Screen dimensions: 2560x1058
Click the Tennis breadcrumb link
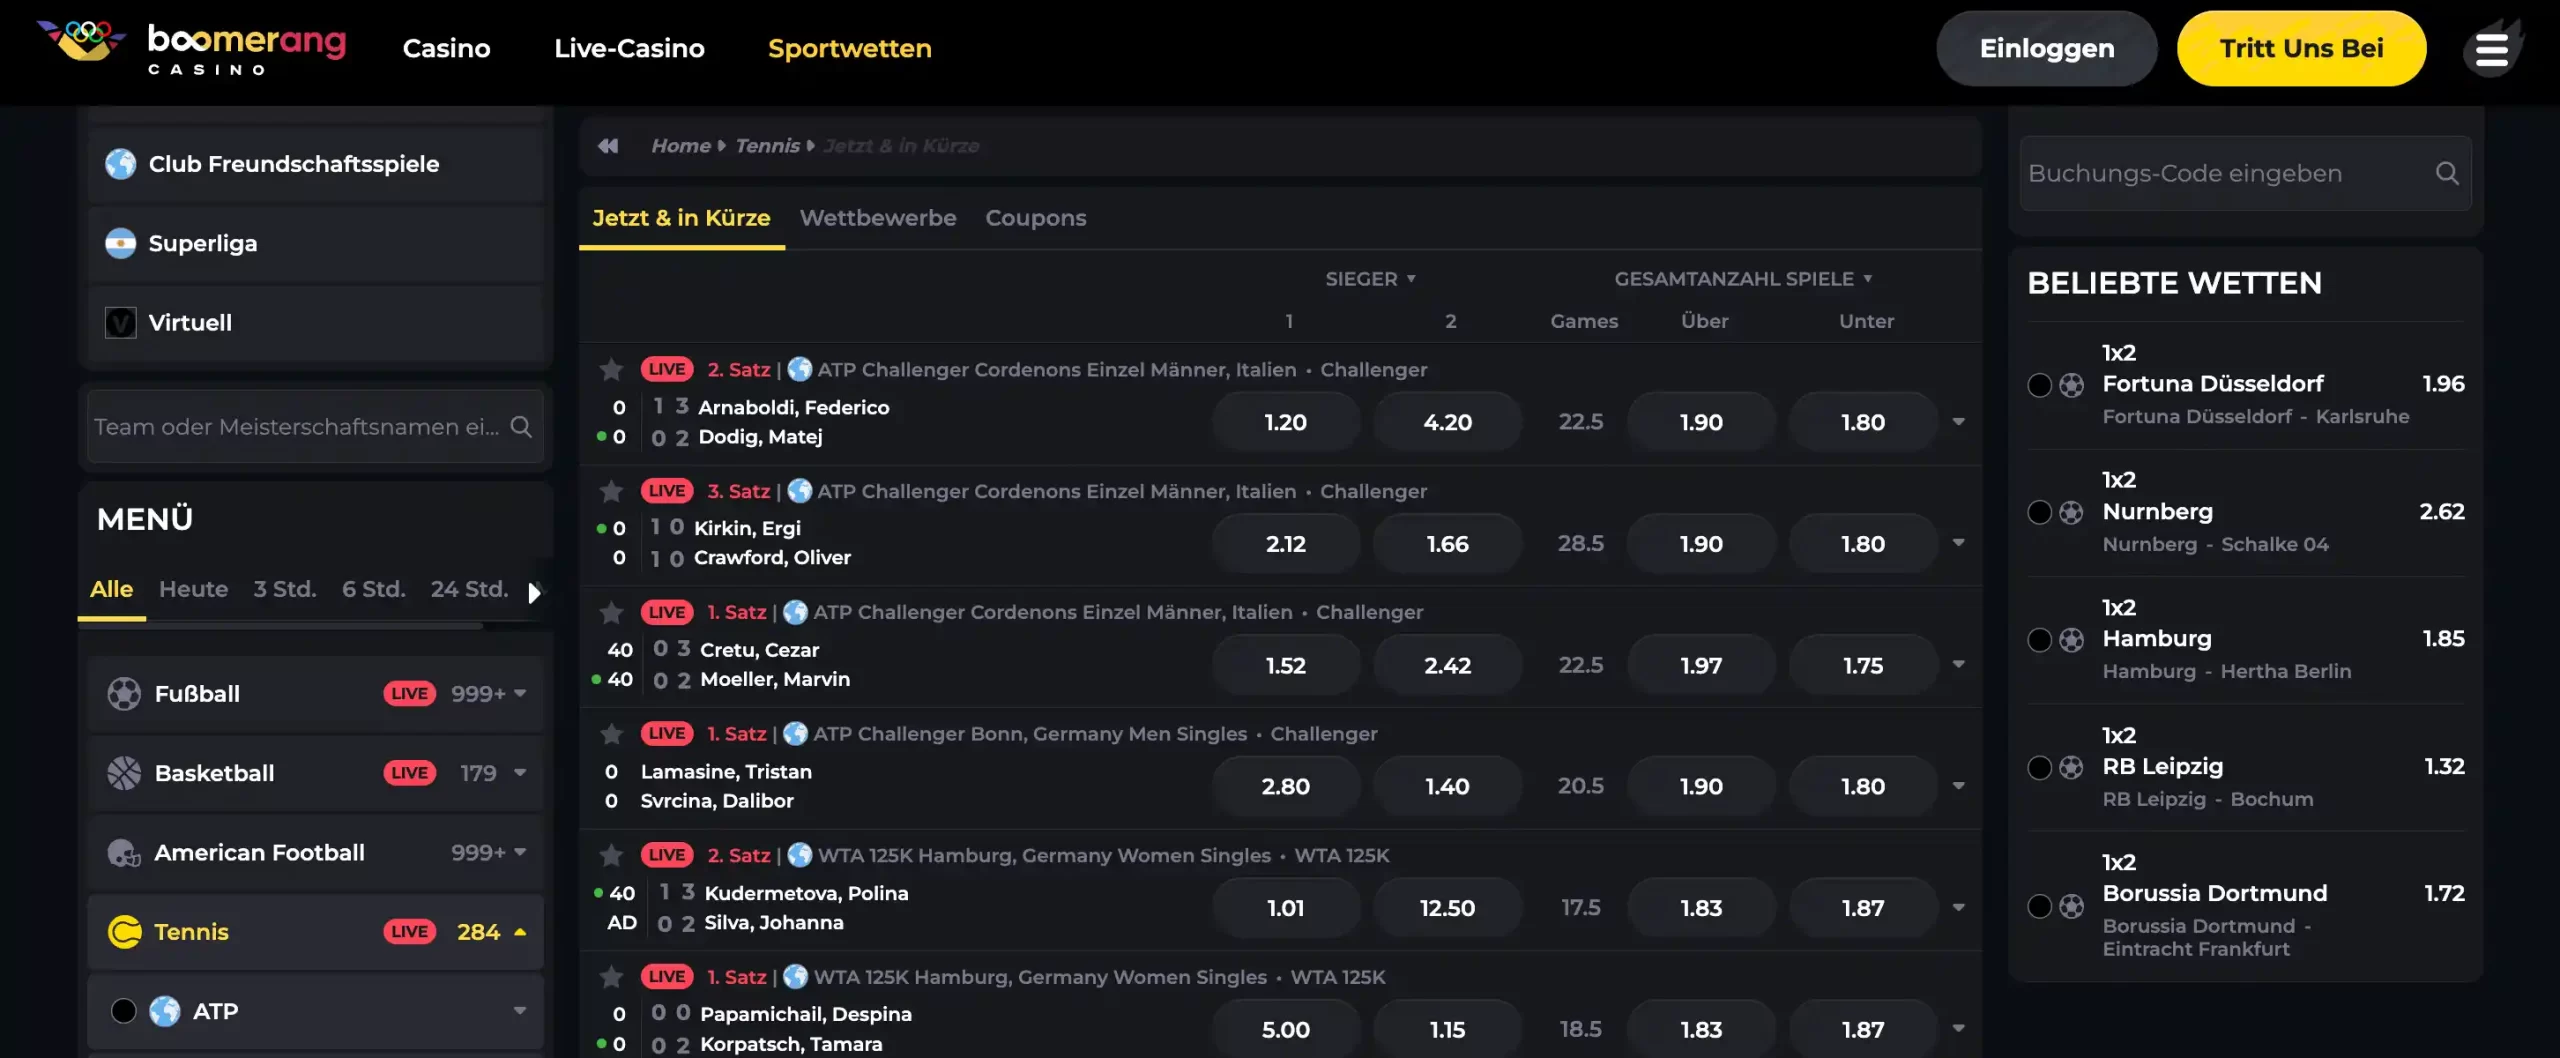point(768,146)
